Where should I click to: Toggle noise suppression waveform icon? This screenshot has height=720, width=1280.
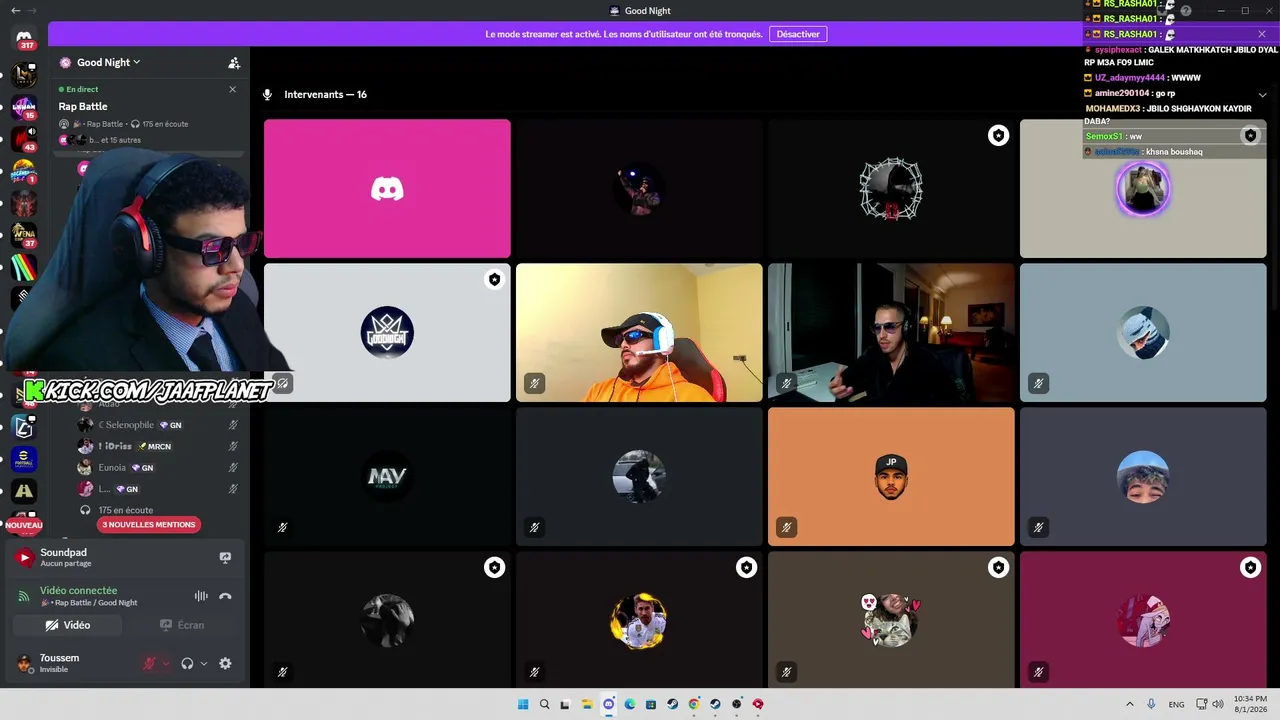coord(201,596)
